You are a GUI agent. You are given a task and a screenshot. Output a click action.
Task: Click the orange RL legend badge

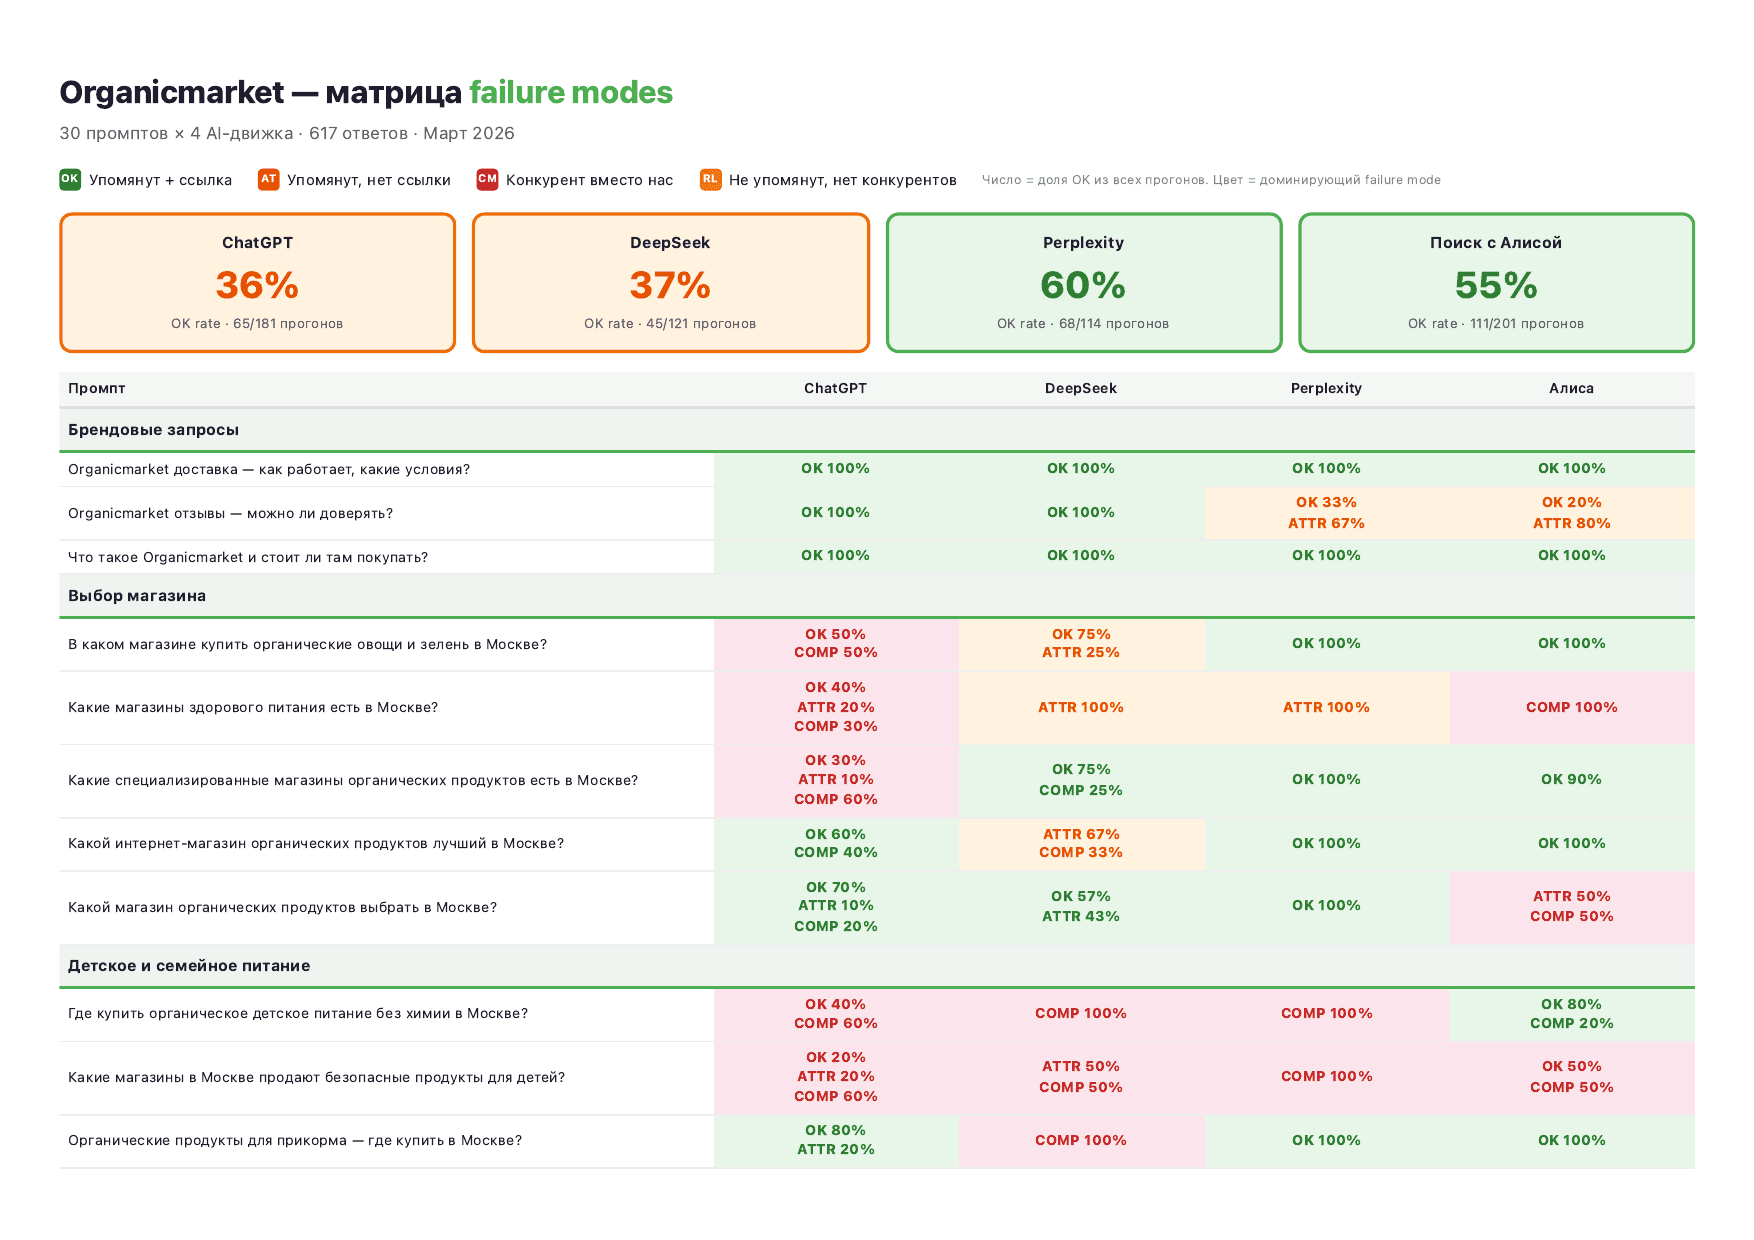[710, 179]
